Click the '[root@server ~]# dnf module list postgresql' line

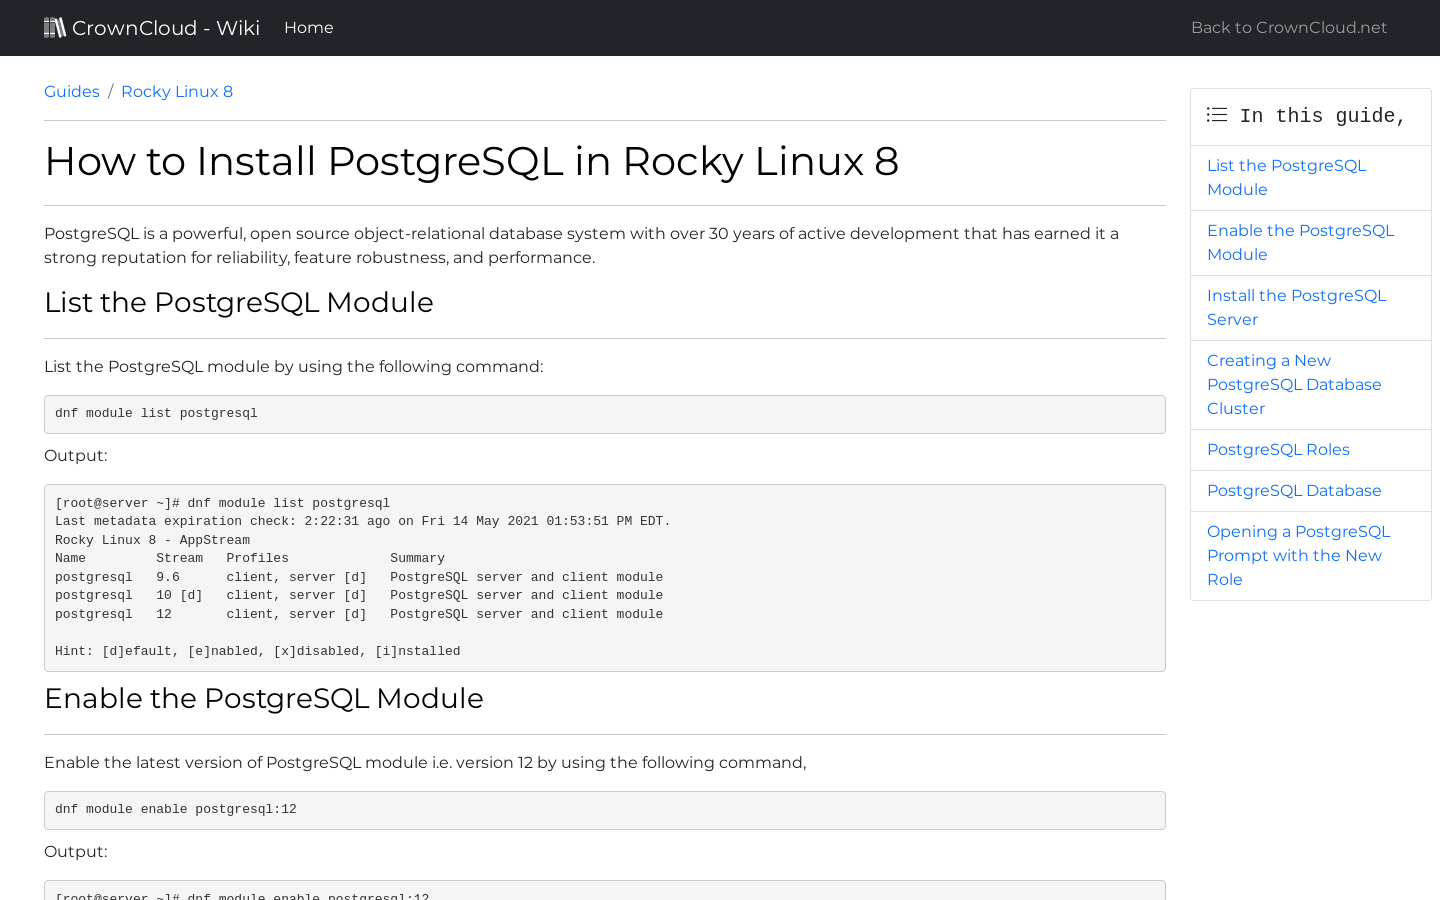(222, 503)
